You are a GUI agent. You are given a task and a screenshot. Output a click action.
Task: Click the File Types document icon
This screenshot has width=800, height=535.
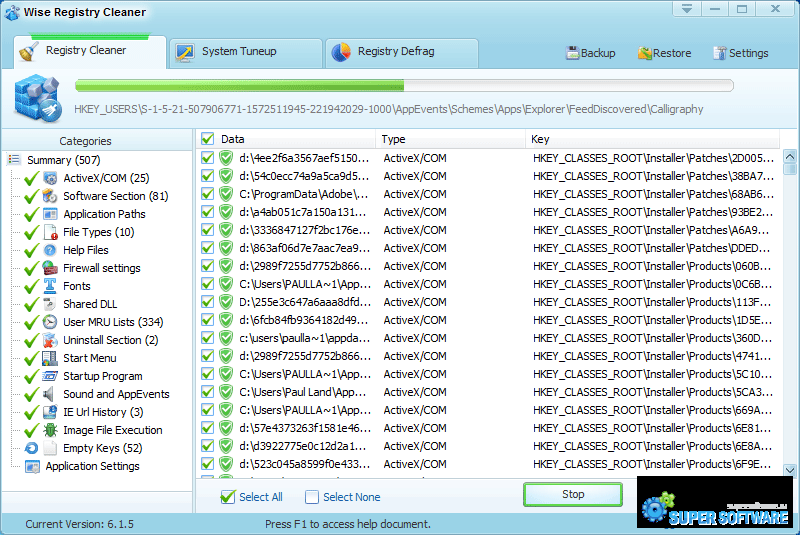click(x=50, y=232)
